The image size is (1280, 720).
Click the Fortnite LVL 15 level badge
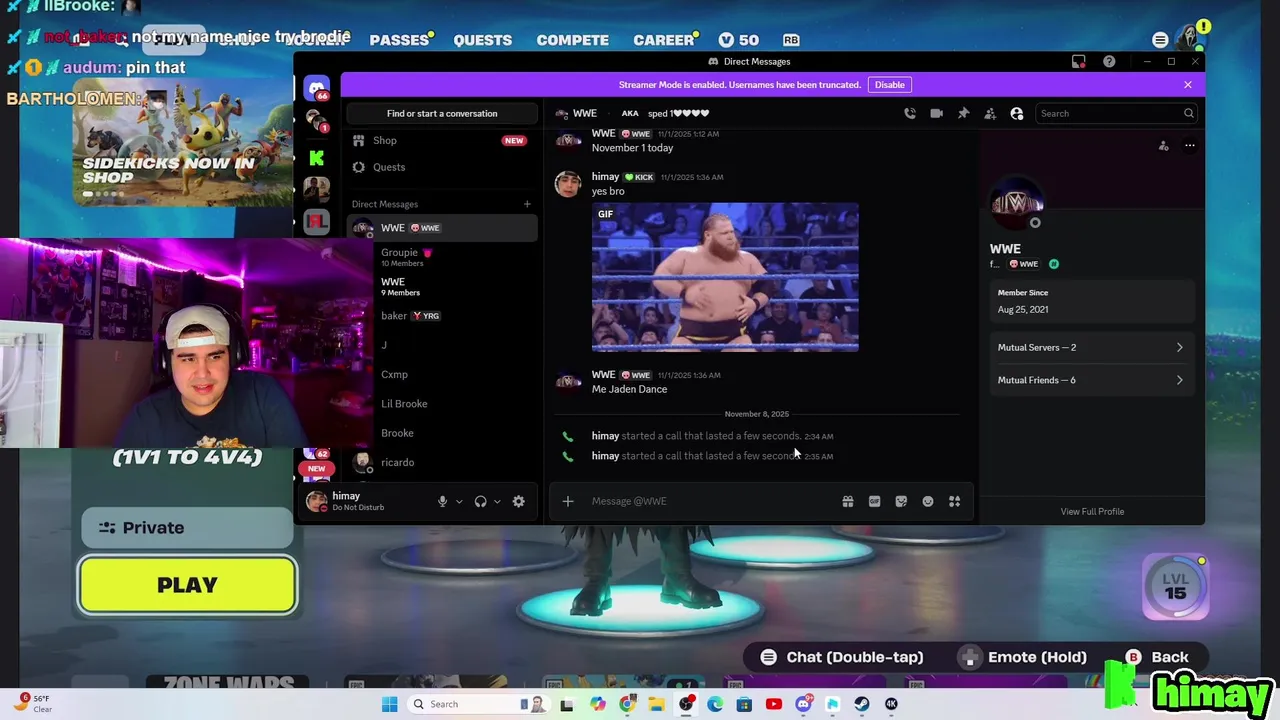tap(1176, 587)
